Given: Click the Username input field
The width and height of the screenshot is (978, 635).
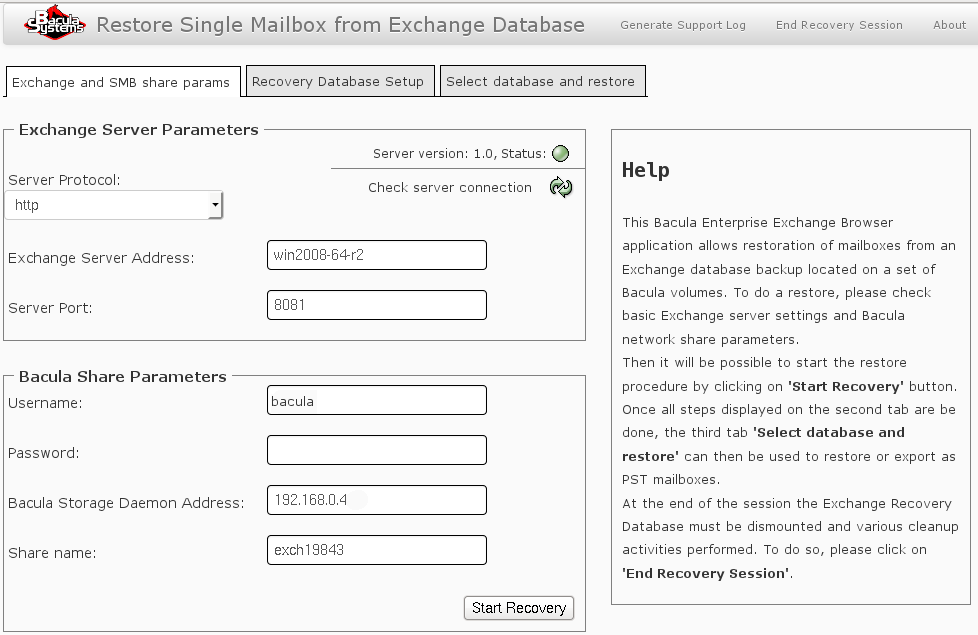Looking at the screenshot, I should [377, 400].
